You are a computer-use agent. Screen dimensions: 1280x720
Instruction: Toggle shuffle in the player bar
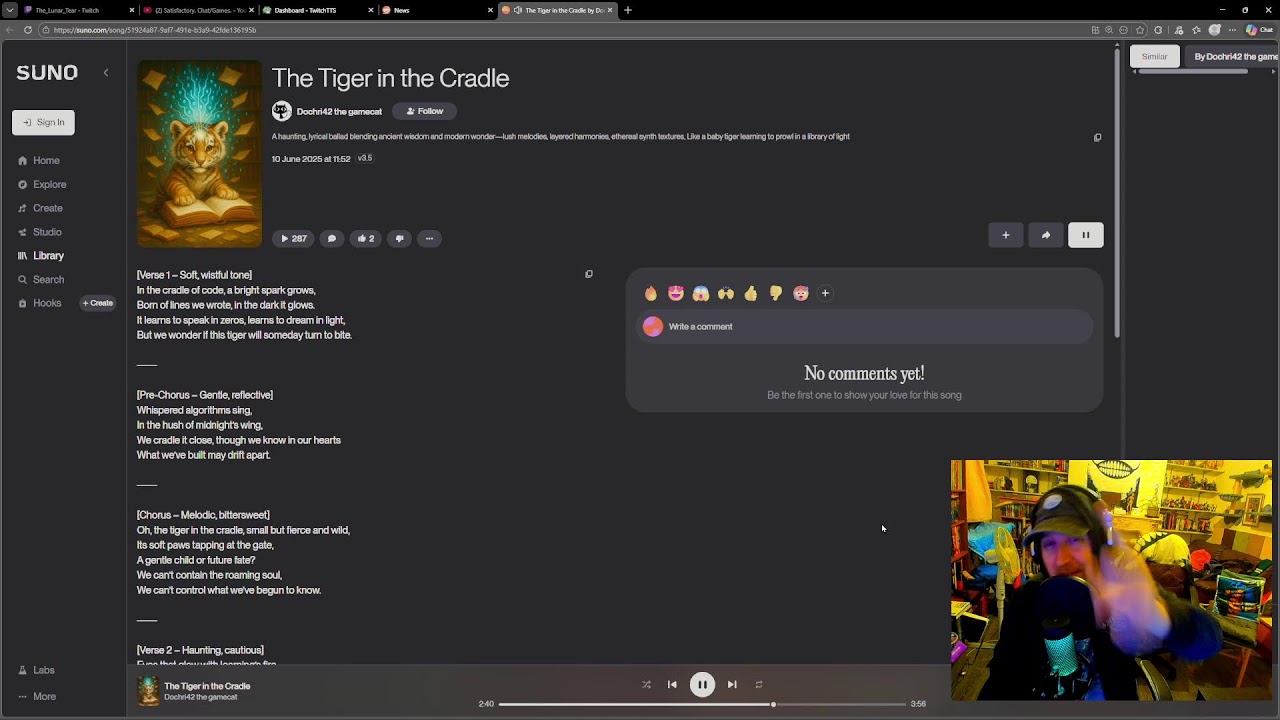(646, 685)
